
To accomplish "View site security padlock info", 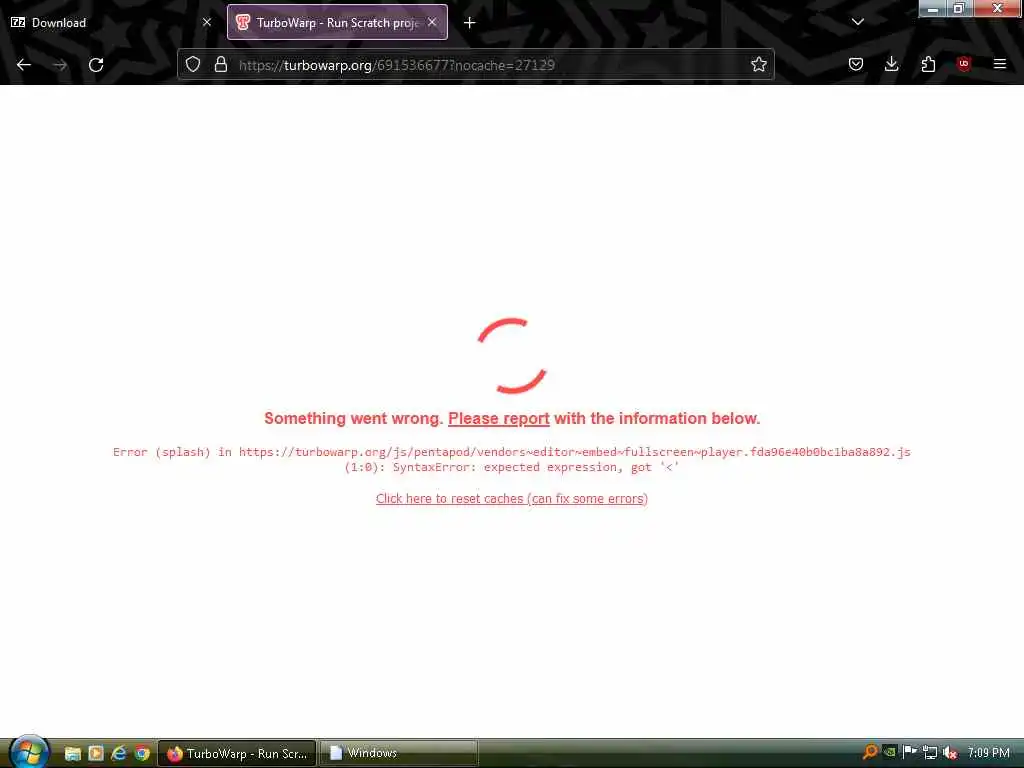I will (221, 64).
